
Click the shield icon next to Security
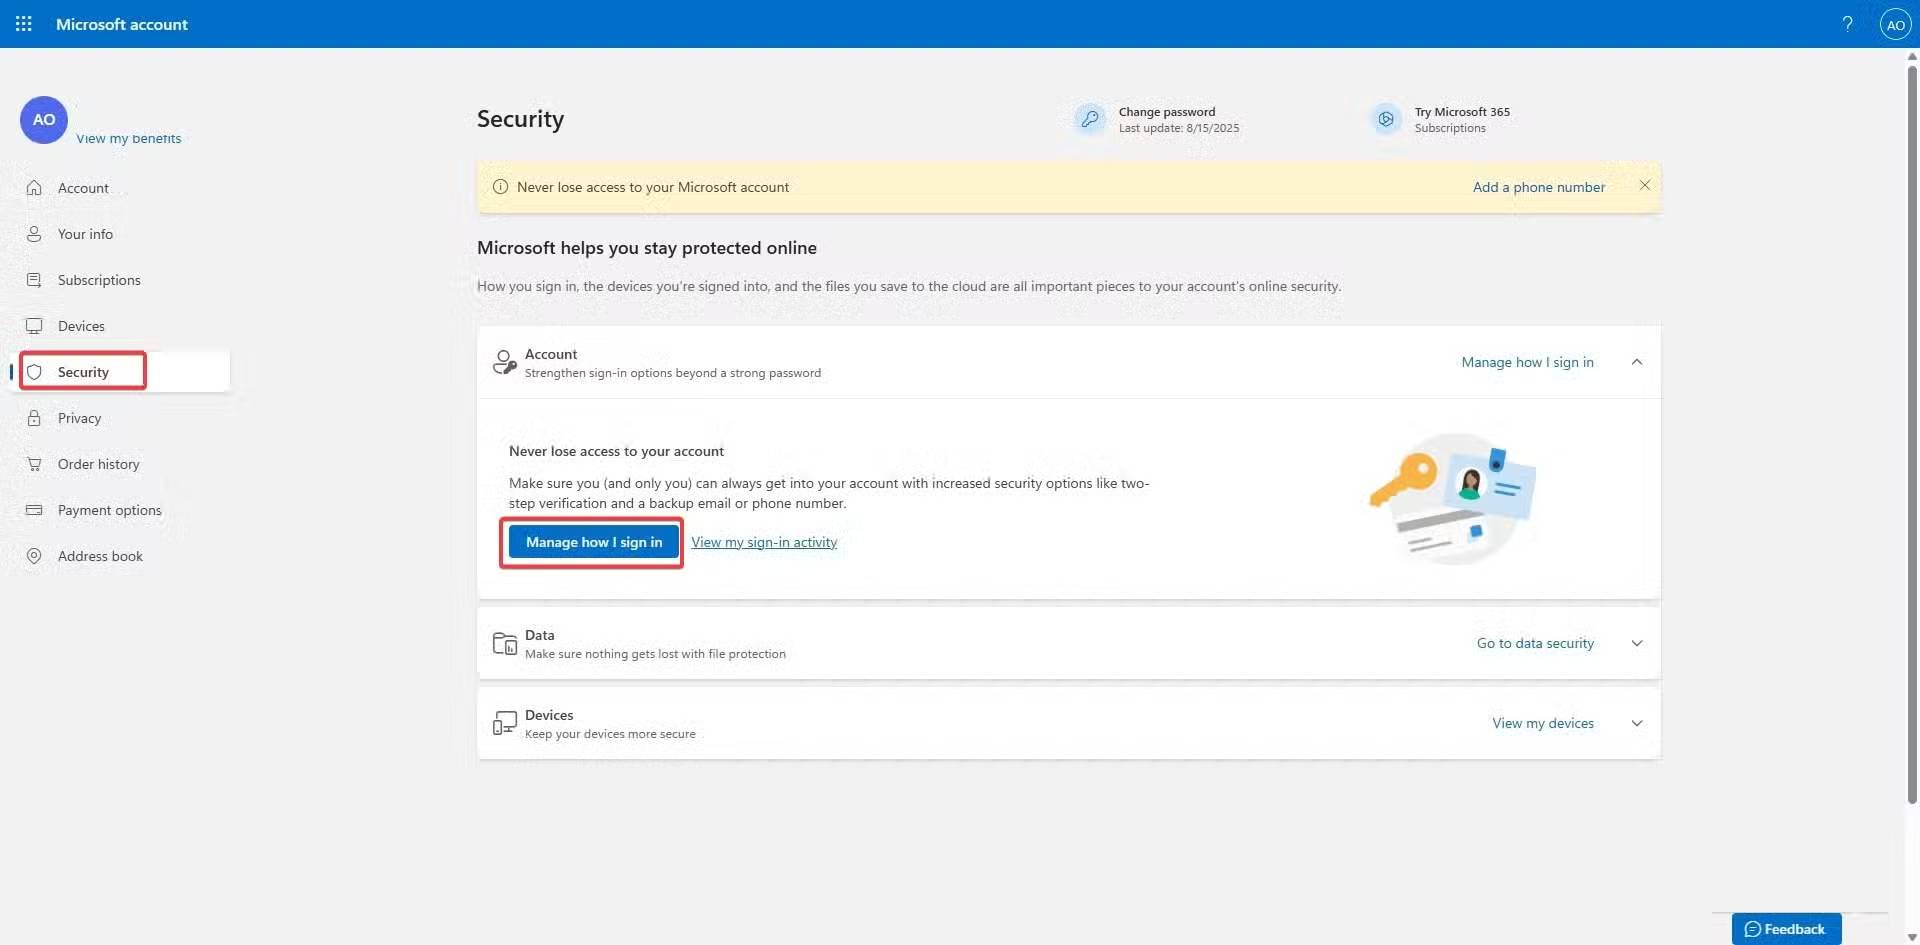point(35,371)
